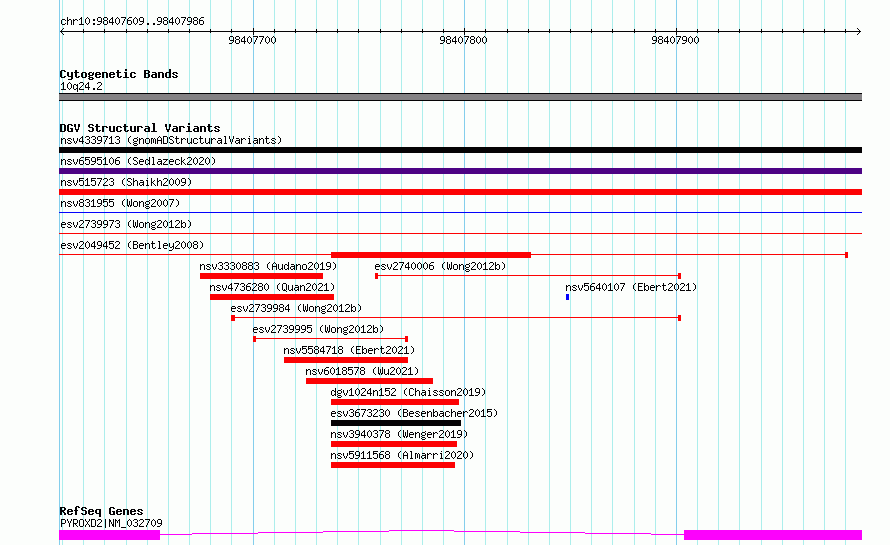The image size is (890, 545).
Task: Click the nsv4736280 (Quan2021) label
Action: 272,287
